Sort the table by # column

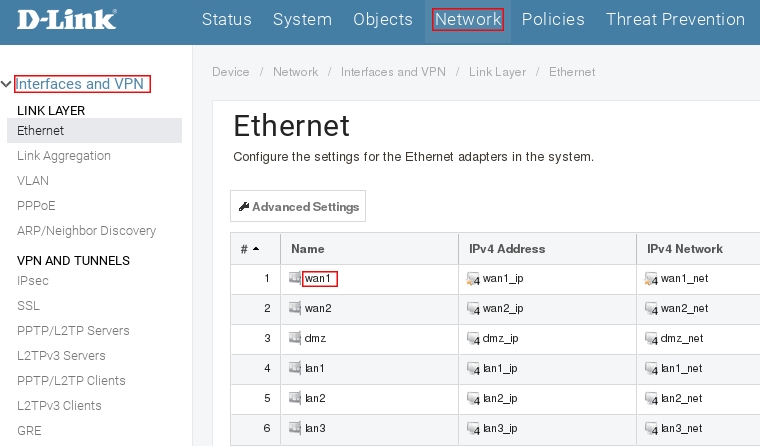250,249
